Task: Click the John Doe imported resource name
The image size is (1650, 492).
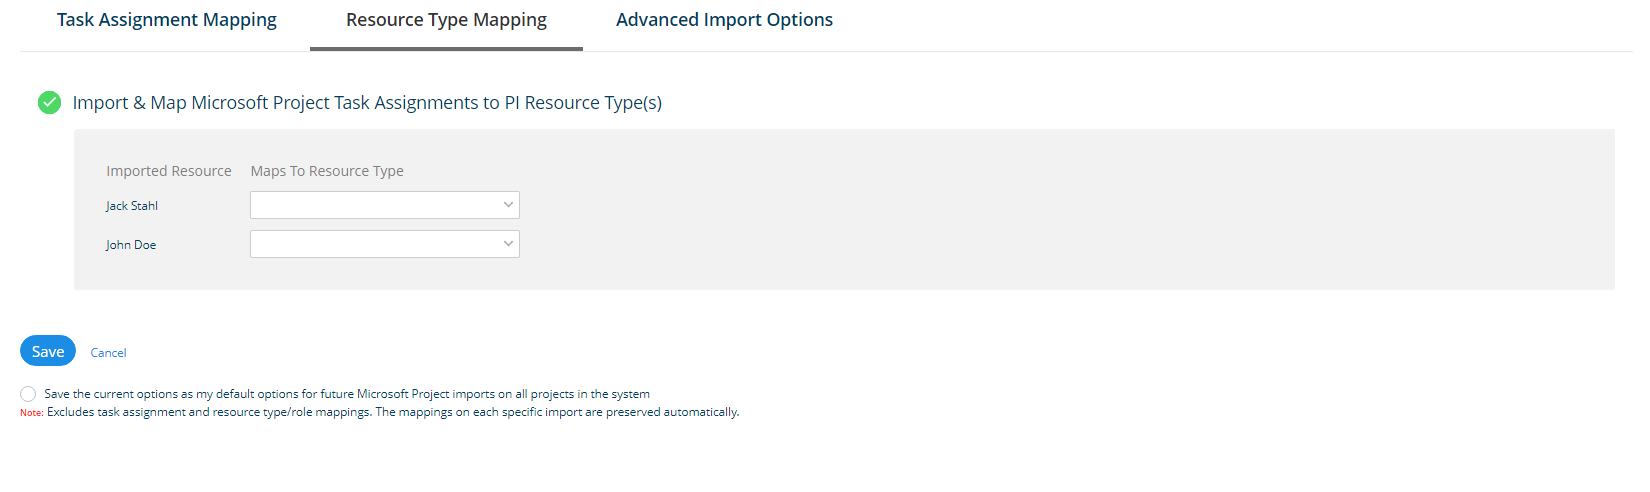Action: tap(131, 245)
